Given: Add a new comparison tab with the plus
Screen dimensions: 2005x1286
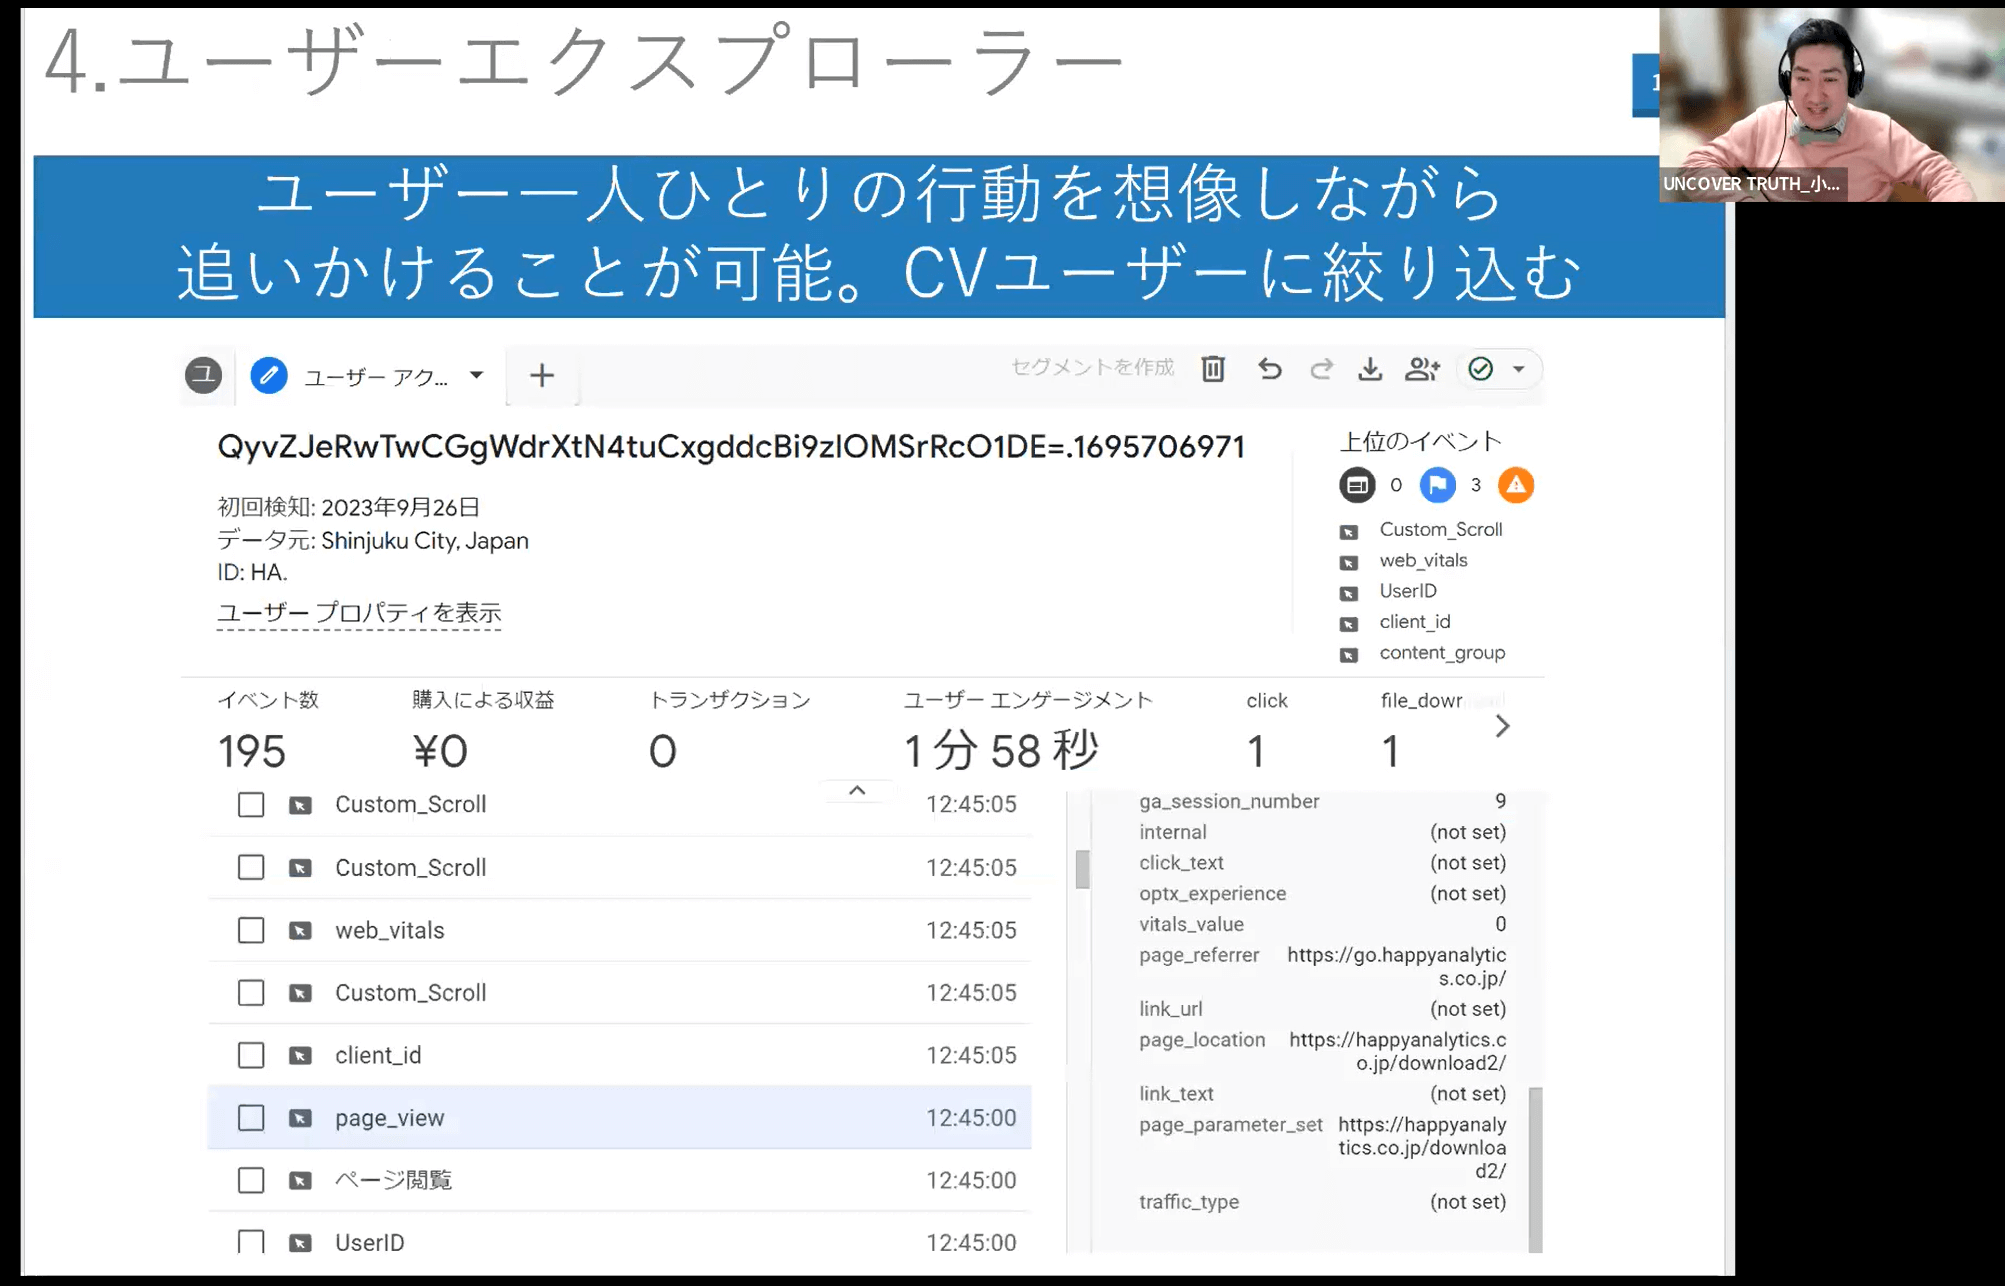Looking at the screenshot, I should (542, 375).
